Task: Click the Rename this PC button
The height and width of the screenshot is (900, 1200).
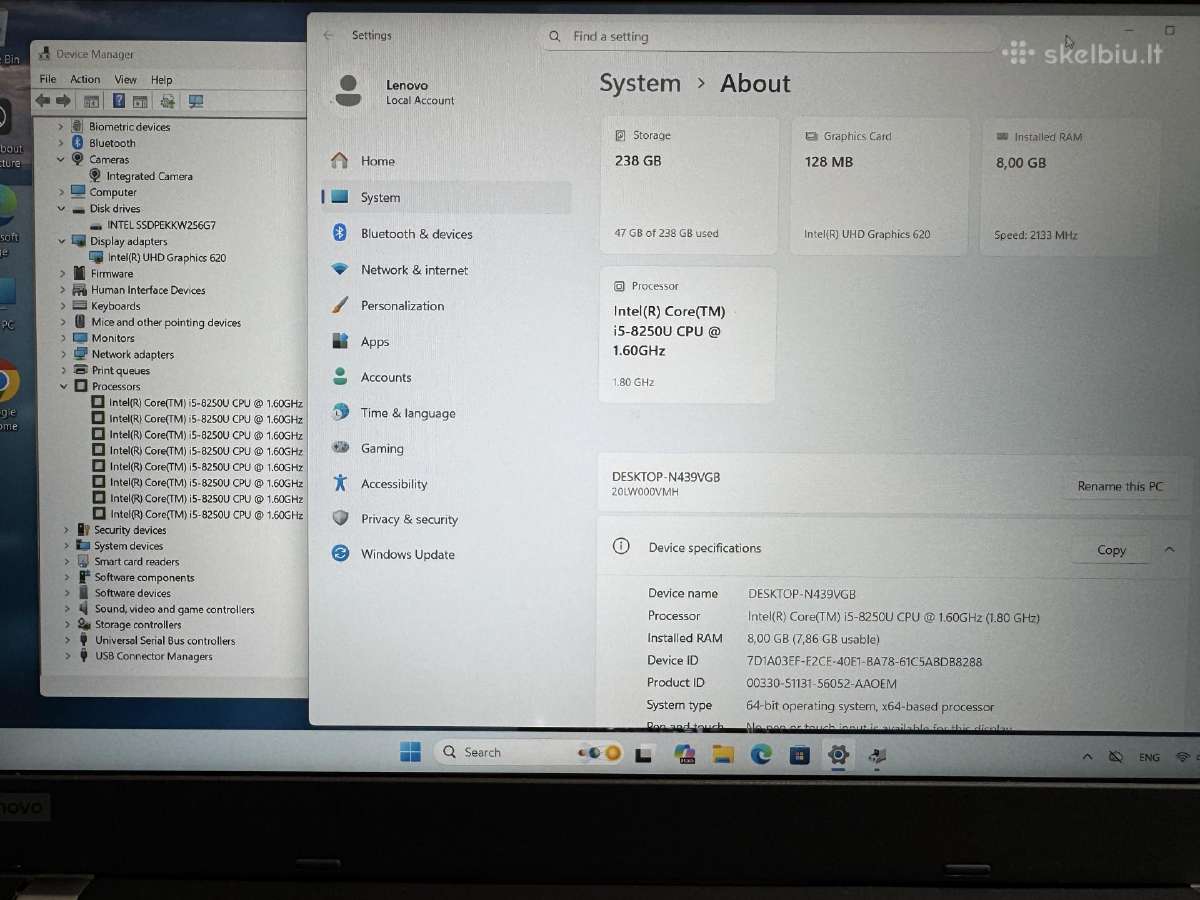Action: pyautogui.click(x=1120, y=487)
